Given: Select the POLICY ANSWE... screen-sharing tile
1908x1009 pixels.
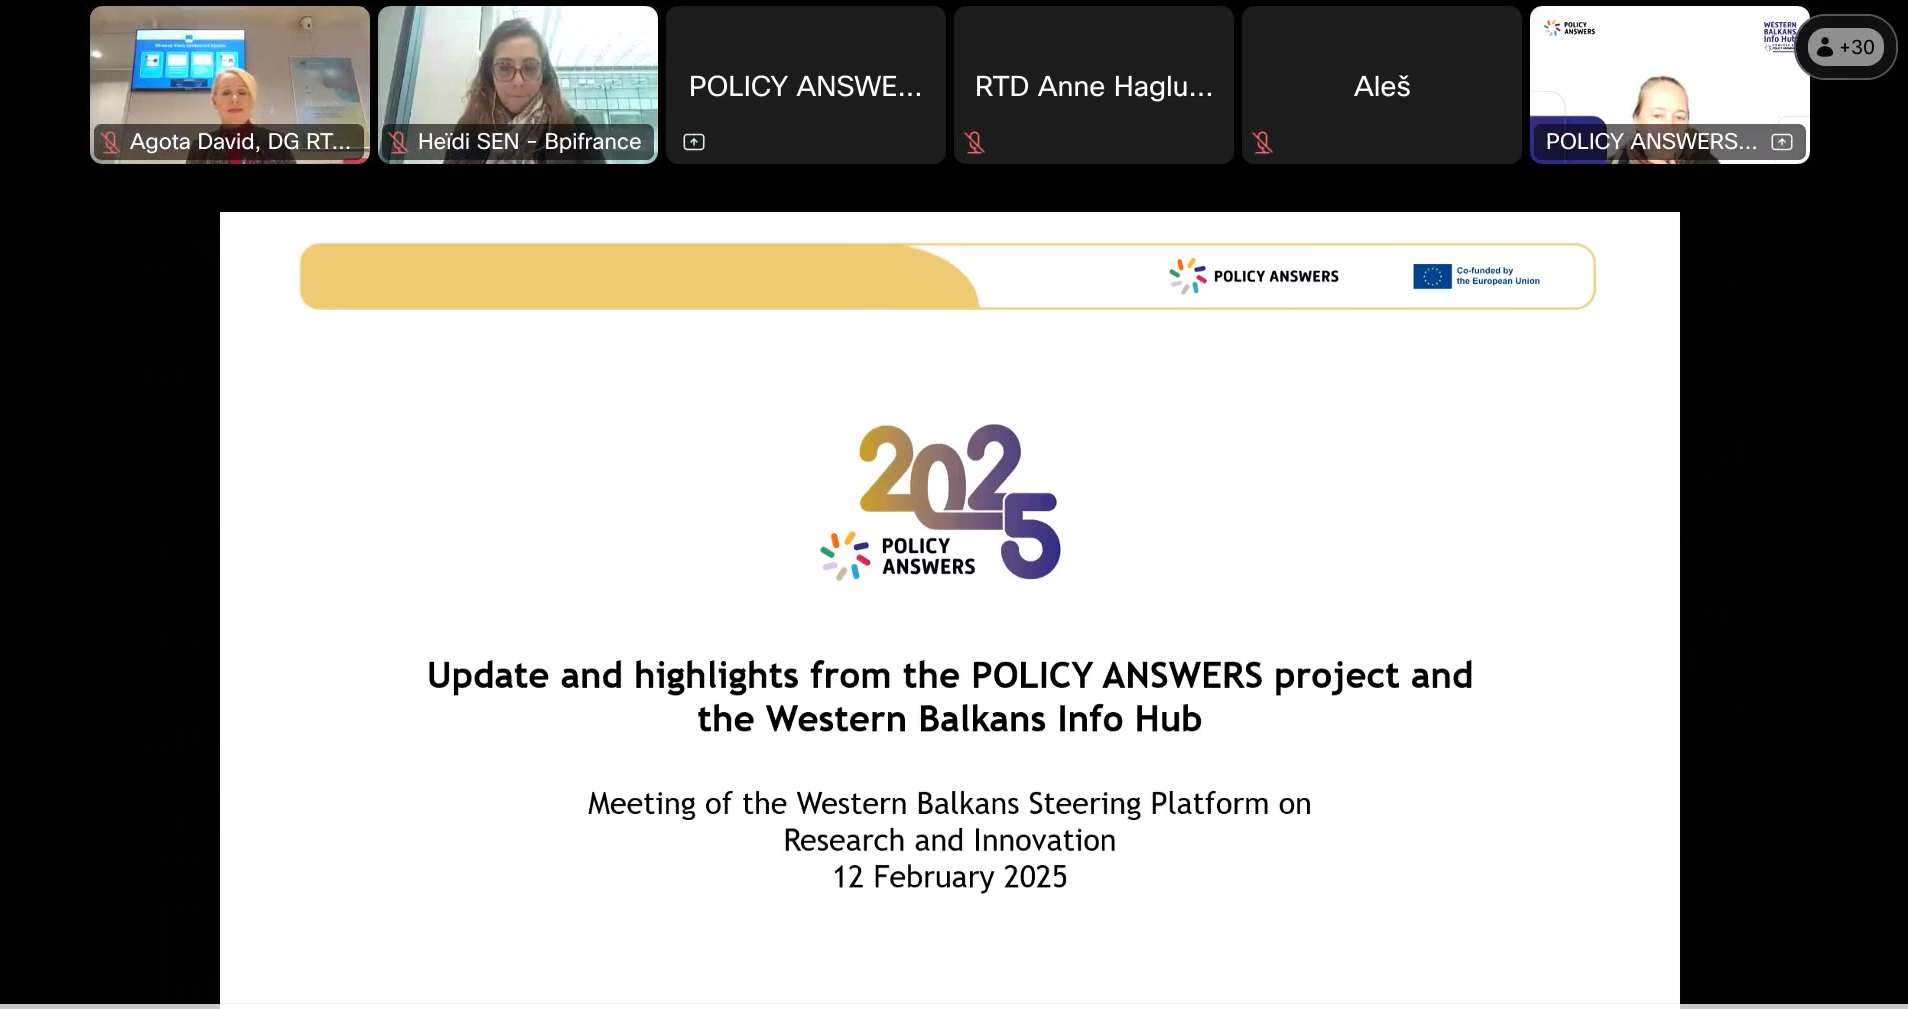Looking at the screenshot, I should point(806,85).
